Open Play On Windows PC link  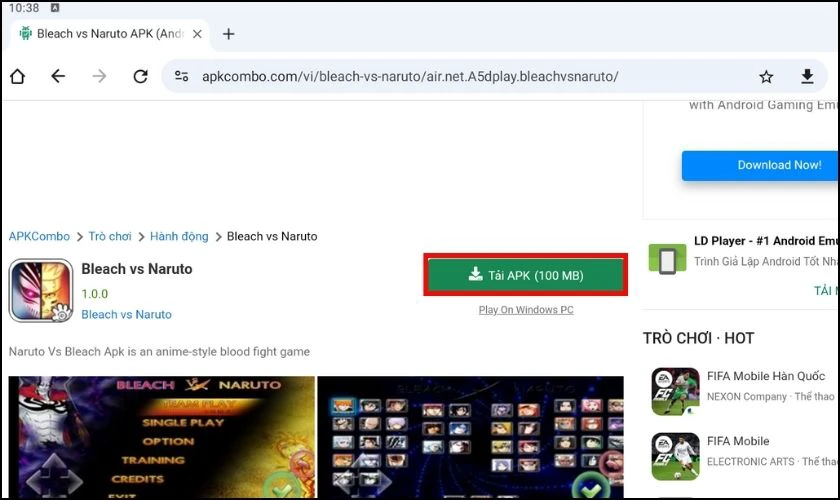point(526,310)
